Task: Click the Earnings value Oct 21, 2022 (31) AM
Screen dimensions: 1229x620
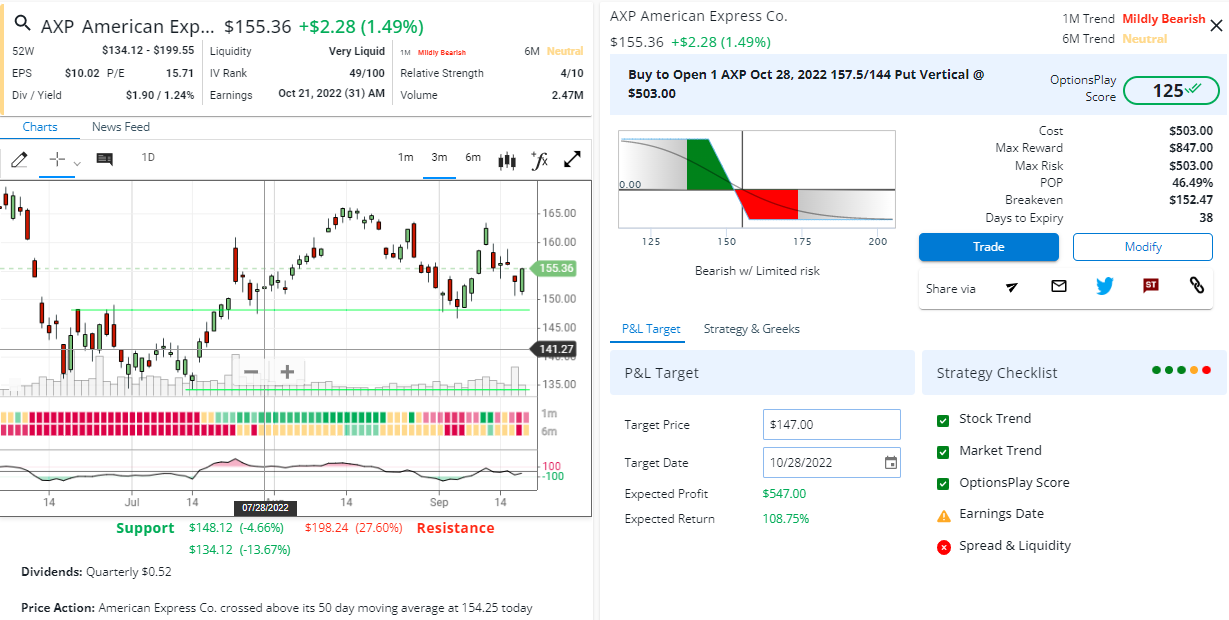Action: pyautogui.click(x=331, y=95)
